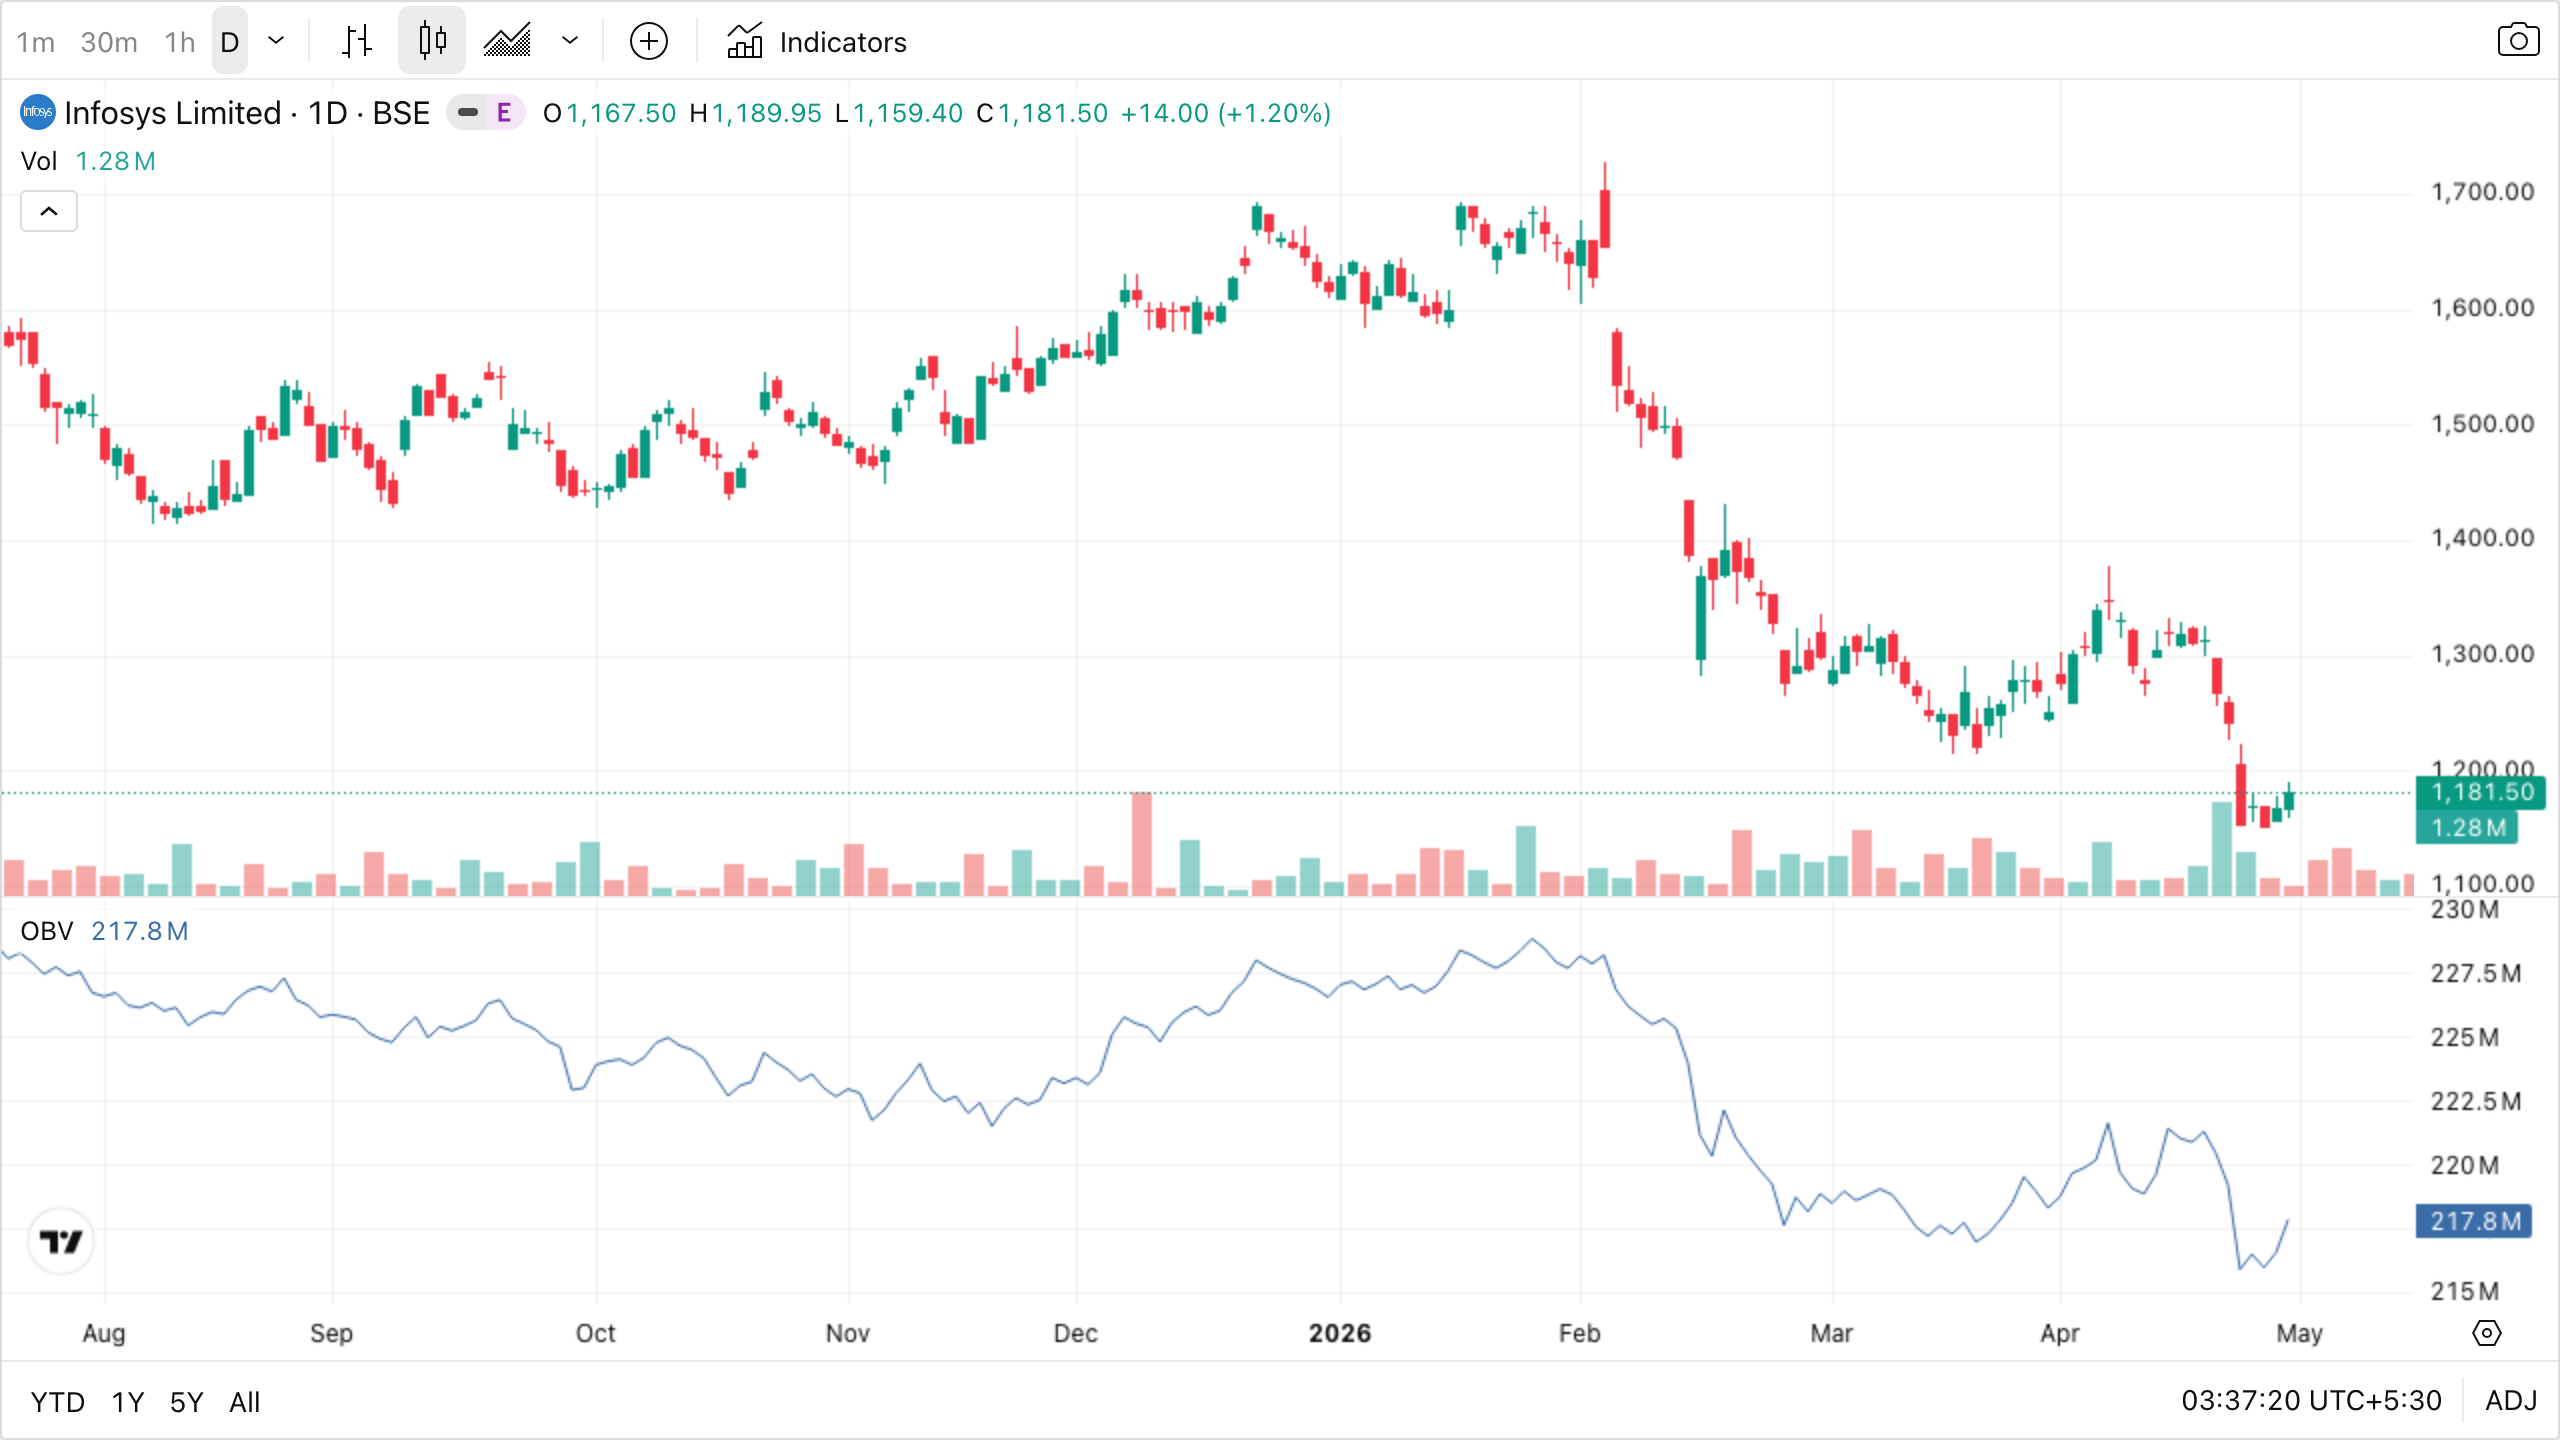The width and height of the screenshot is (2560, 1440).
Task: Click the change value +14.00 (+1.20%)
Action: [1226, 113]
